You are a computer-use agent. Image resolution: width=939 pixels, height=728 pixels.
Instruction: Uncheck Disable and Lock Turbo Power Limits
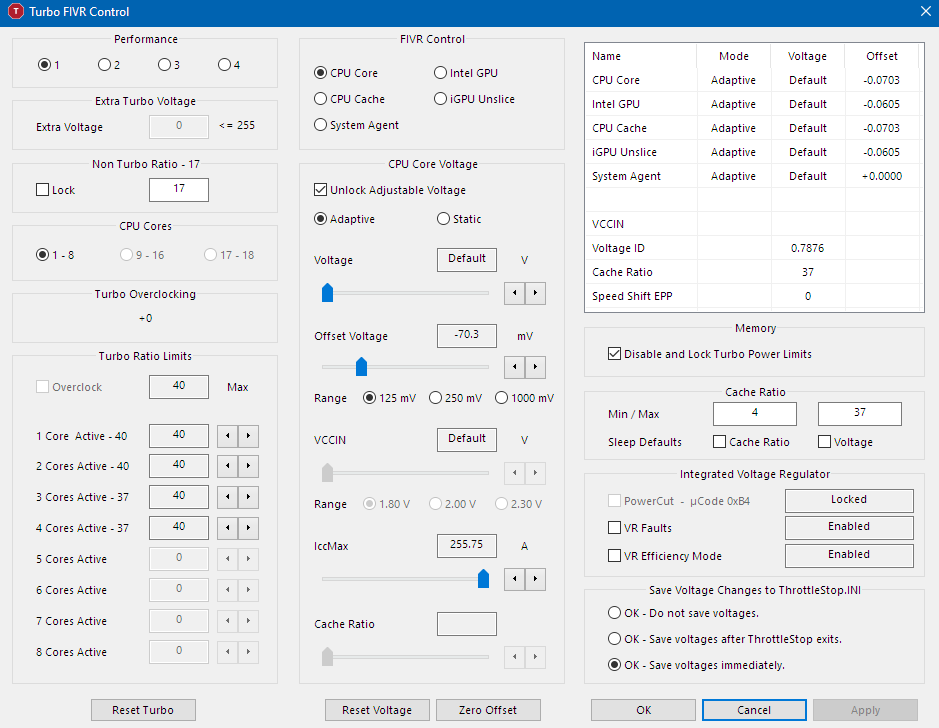coord(614,354)
